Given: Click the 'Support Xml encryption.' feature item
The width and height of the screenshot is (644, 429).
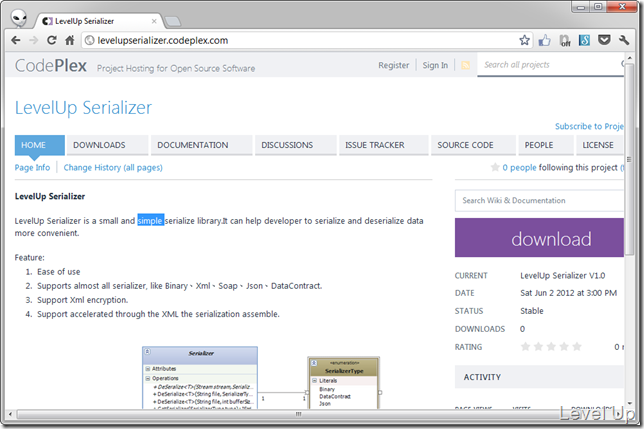Looking at the screenshot, I should tap(83, 300).
